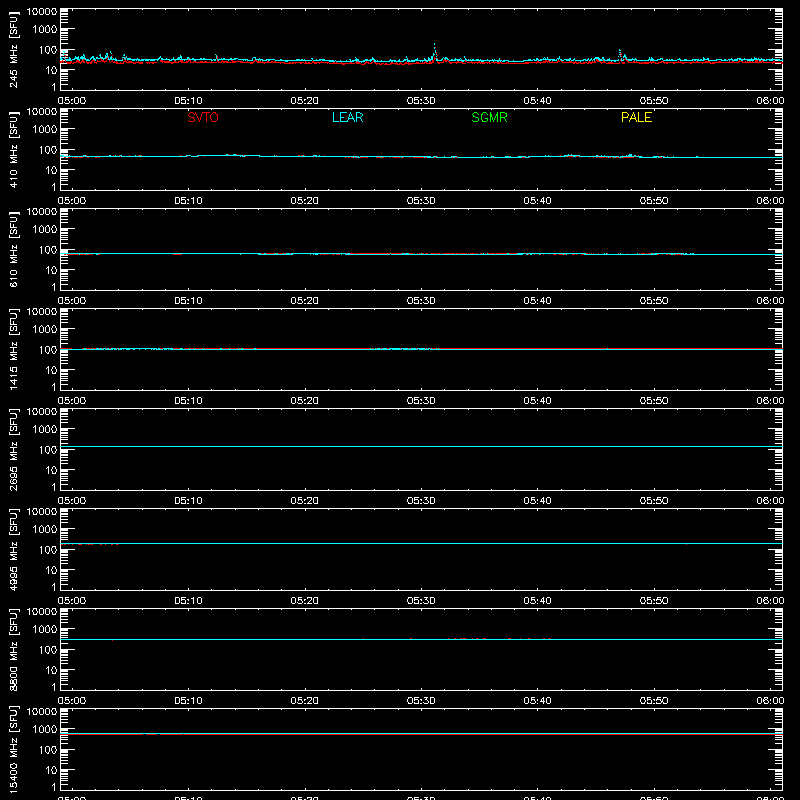
Task: Click the 1000 y-axis value on 410 MHz plot
Action: pyautogui.click(x=45, y=130)
